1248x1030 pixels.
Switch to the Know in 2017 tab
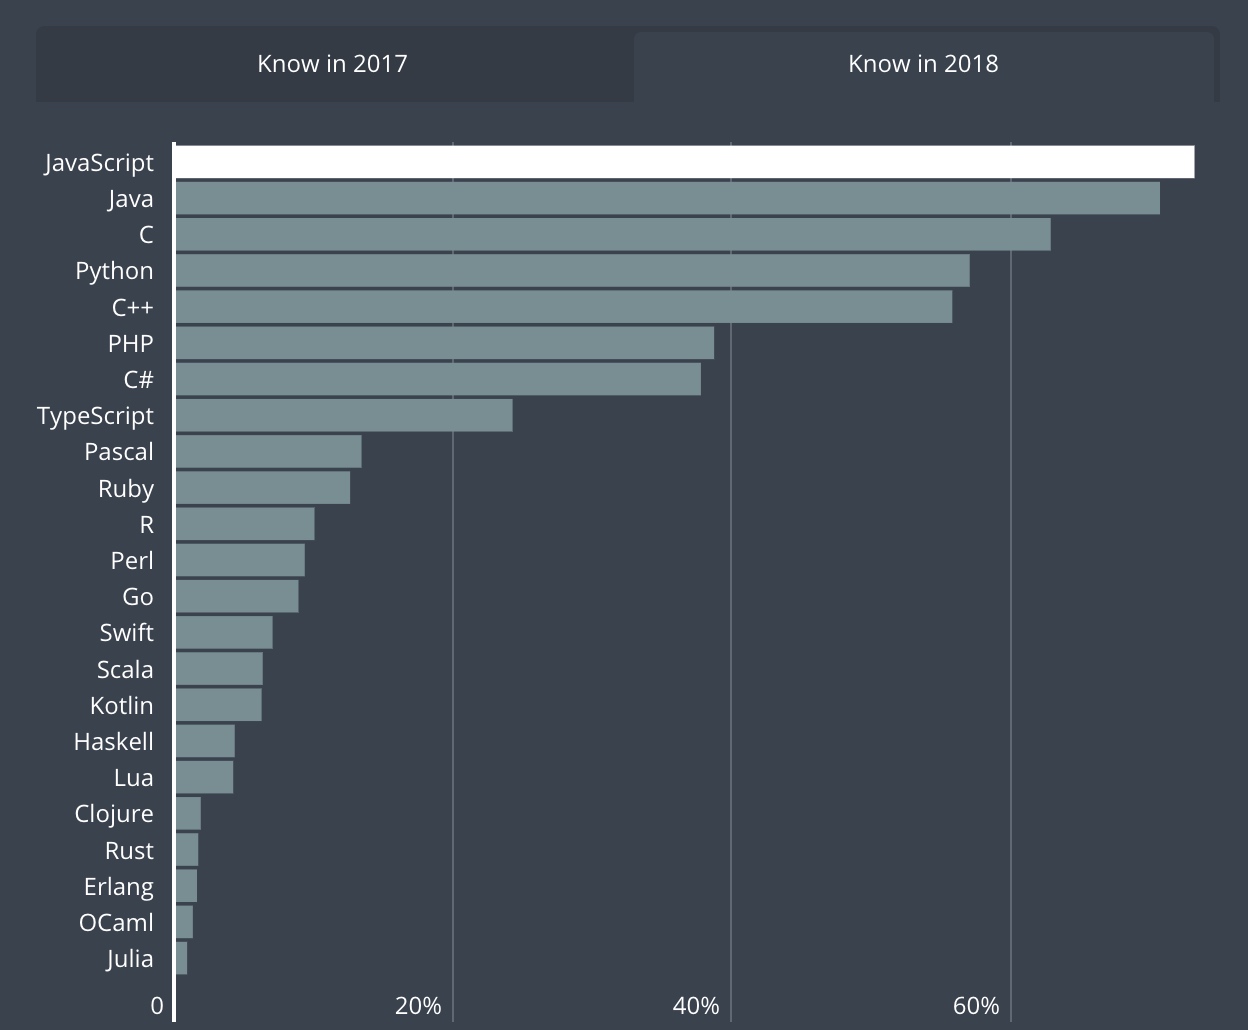pos(333,64)
